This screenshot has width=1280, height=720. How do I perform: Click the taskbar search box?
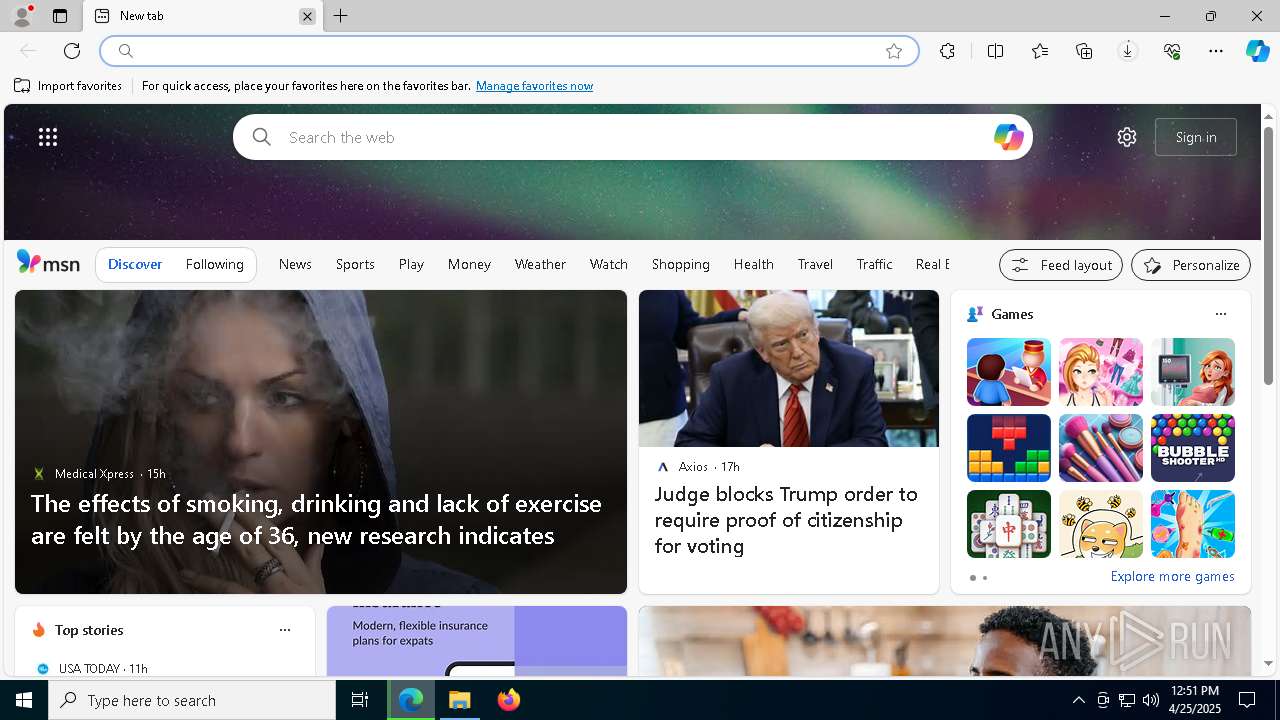192,700
